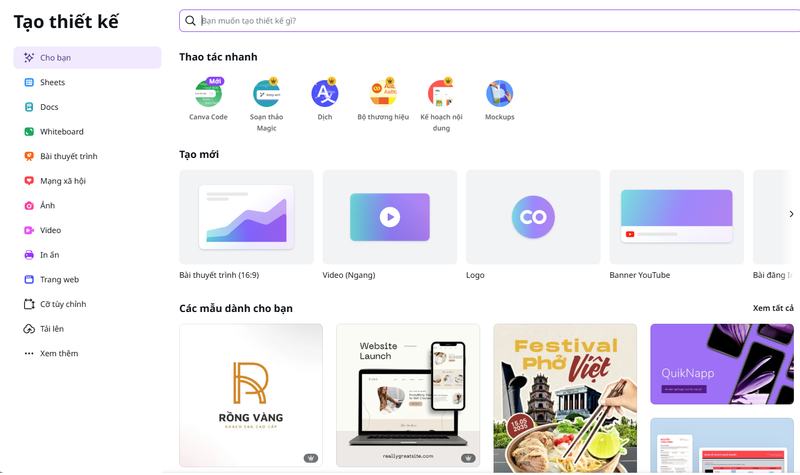Viewport: 800px width, 475px height.
Task: Click the Video (Ngang) caption text
Action: (349, 276)
